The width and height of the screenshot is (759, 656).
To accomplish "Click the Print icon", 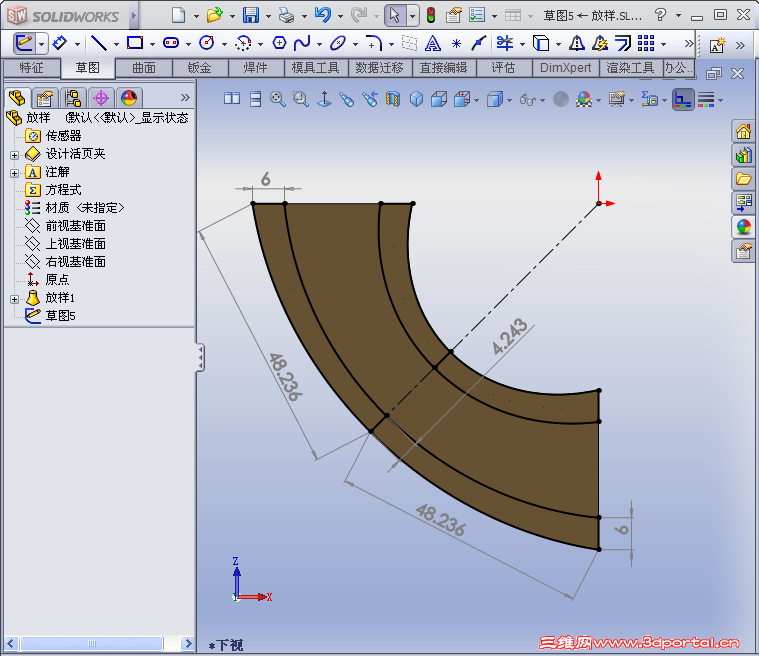I will [287, 15].
